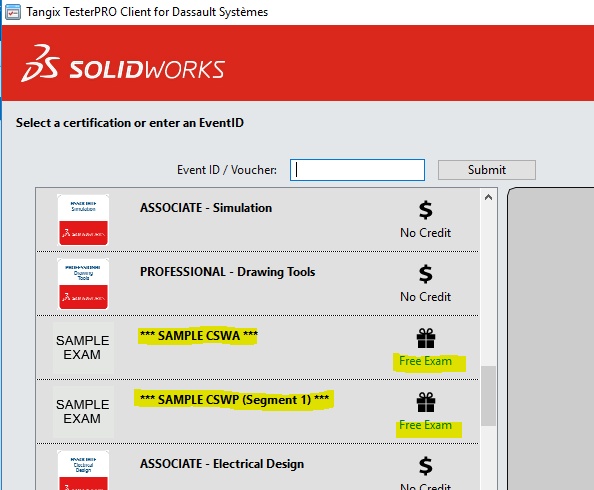The image size is (594, 490).
Task: Click the dollar icon for ASSOCIATE - Electrical Design
Action: [425, 466]
